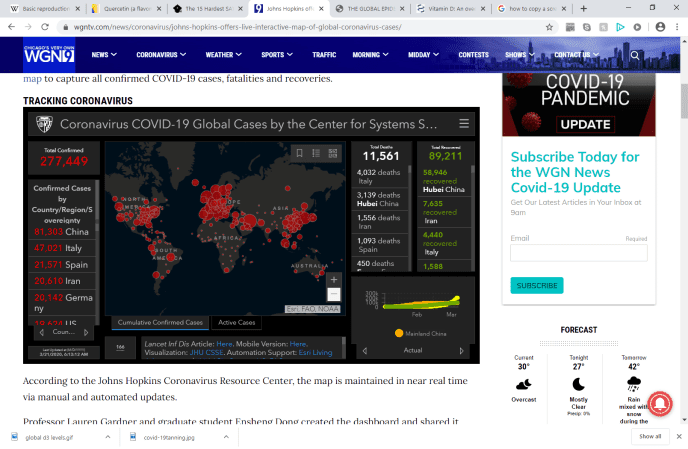Click the browser address bar
688x449 pixels.
(305, 27)
